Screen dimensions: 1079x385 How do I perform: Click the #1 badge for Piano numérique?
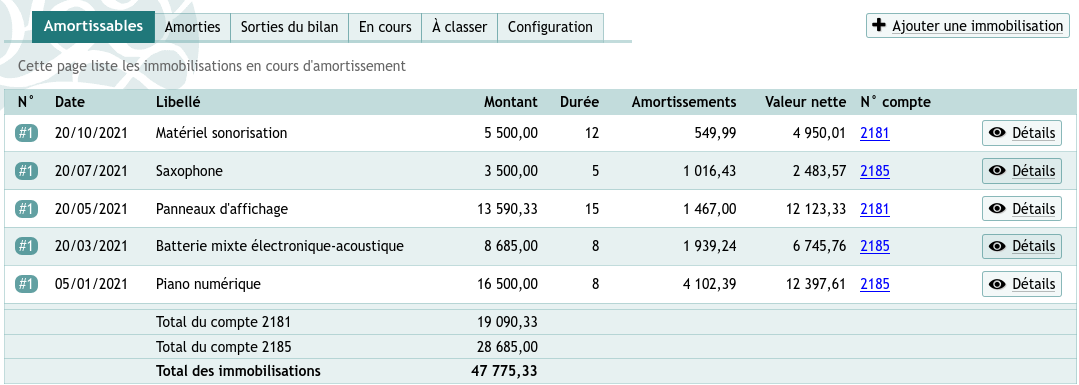(x=26, y=284)
